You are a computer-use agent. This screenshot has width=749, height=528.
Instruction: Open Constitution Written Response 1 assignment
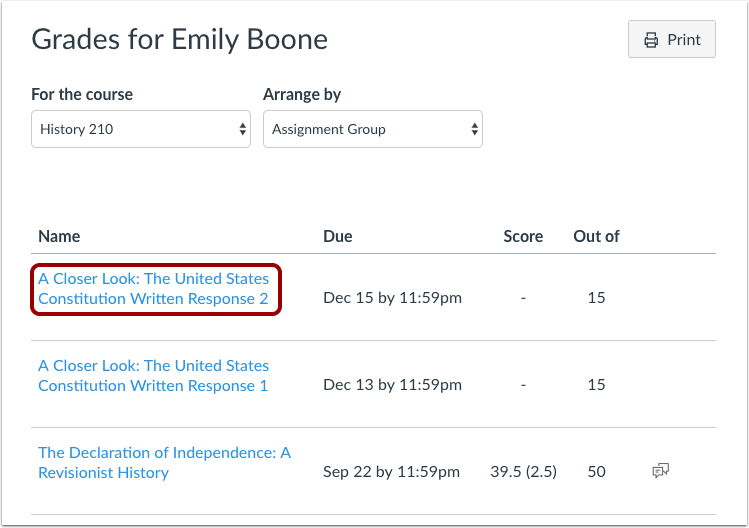[x=154, y=376]
